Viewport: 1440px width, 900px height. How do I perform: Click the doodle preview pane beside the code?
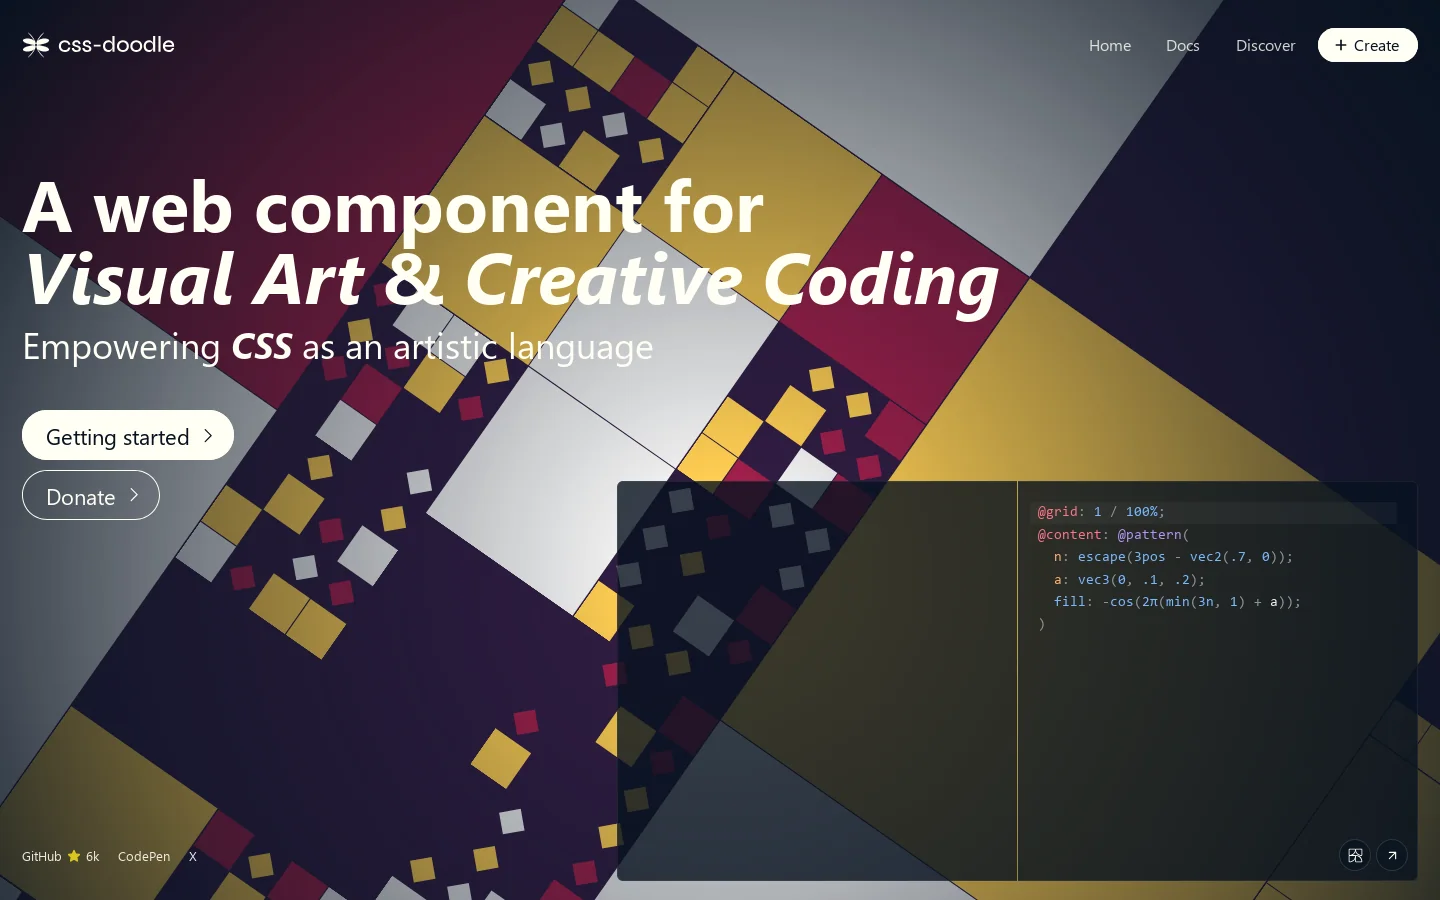(x=817, y=681)
